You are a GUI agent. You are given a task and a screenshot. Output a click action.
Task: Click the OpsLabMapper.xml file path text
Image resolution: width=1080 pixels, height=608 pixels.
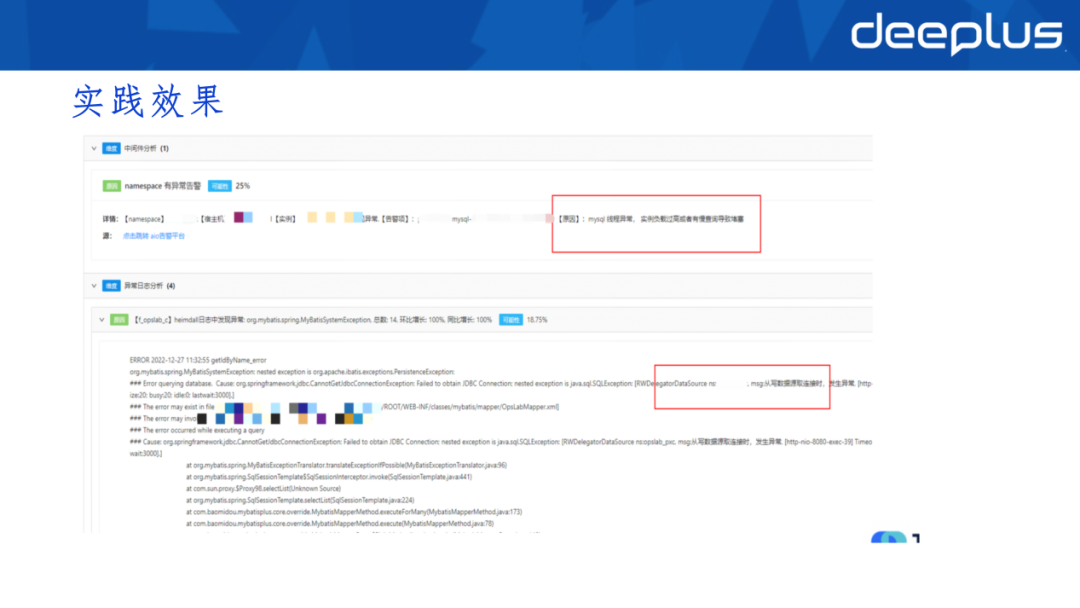pos(470,407)
